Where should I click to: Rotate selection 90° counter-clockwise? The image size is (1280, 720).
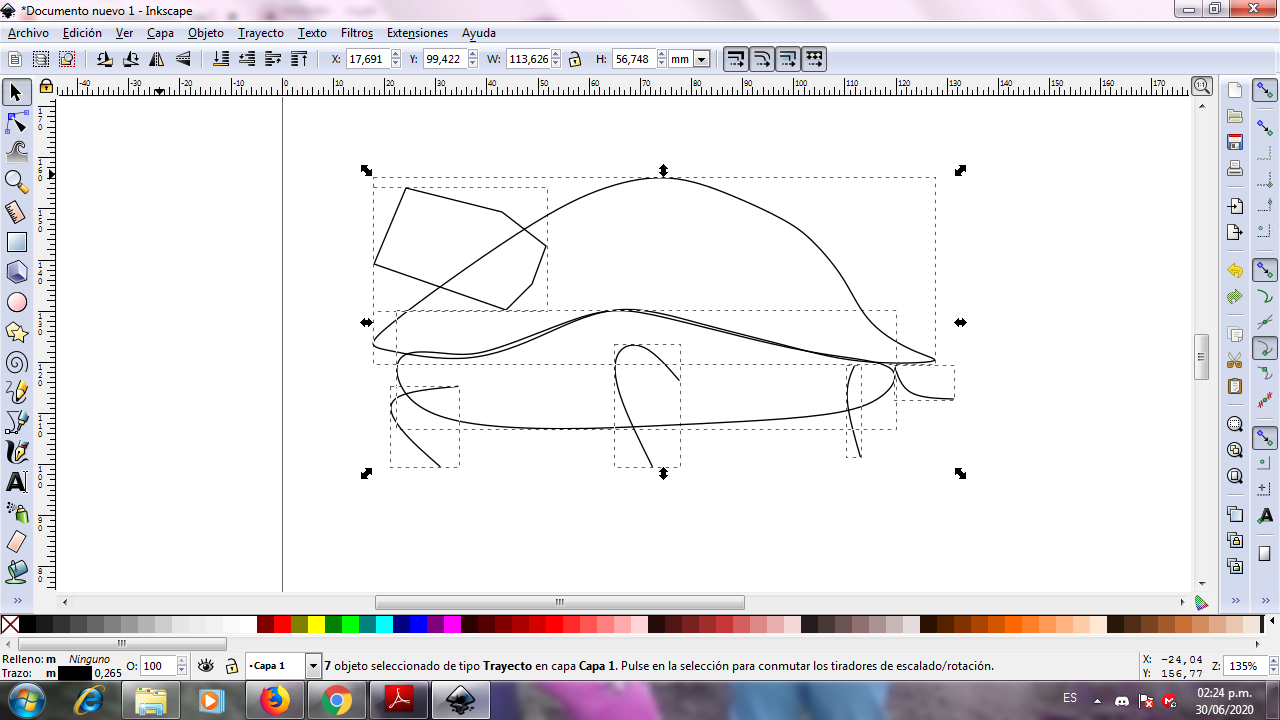pos(105,59)
